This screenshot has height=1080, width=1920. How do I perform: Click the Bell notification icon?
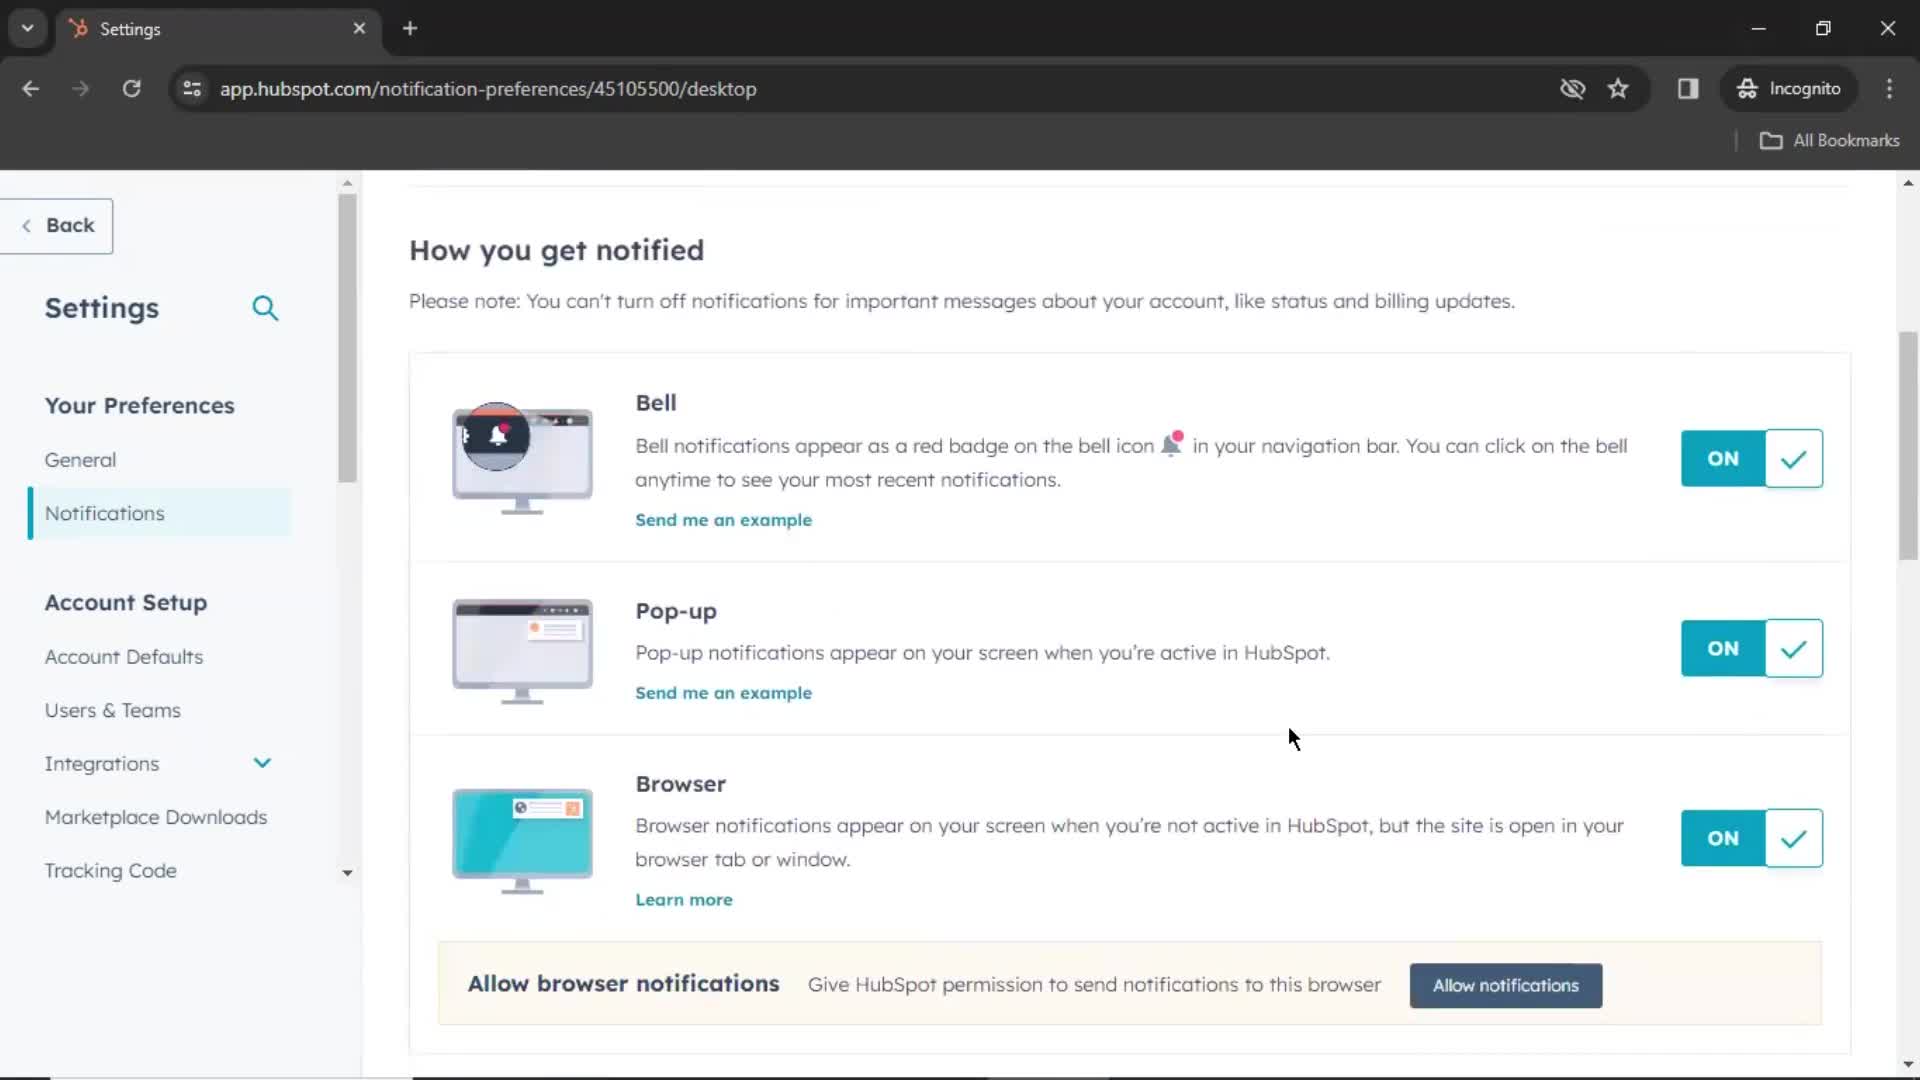tap(498, 435)
